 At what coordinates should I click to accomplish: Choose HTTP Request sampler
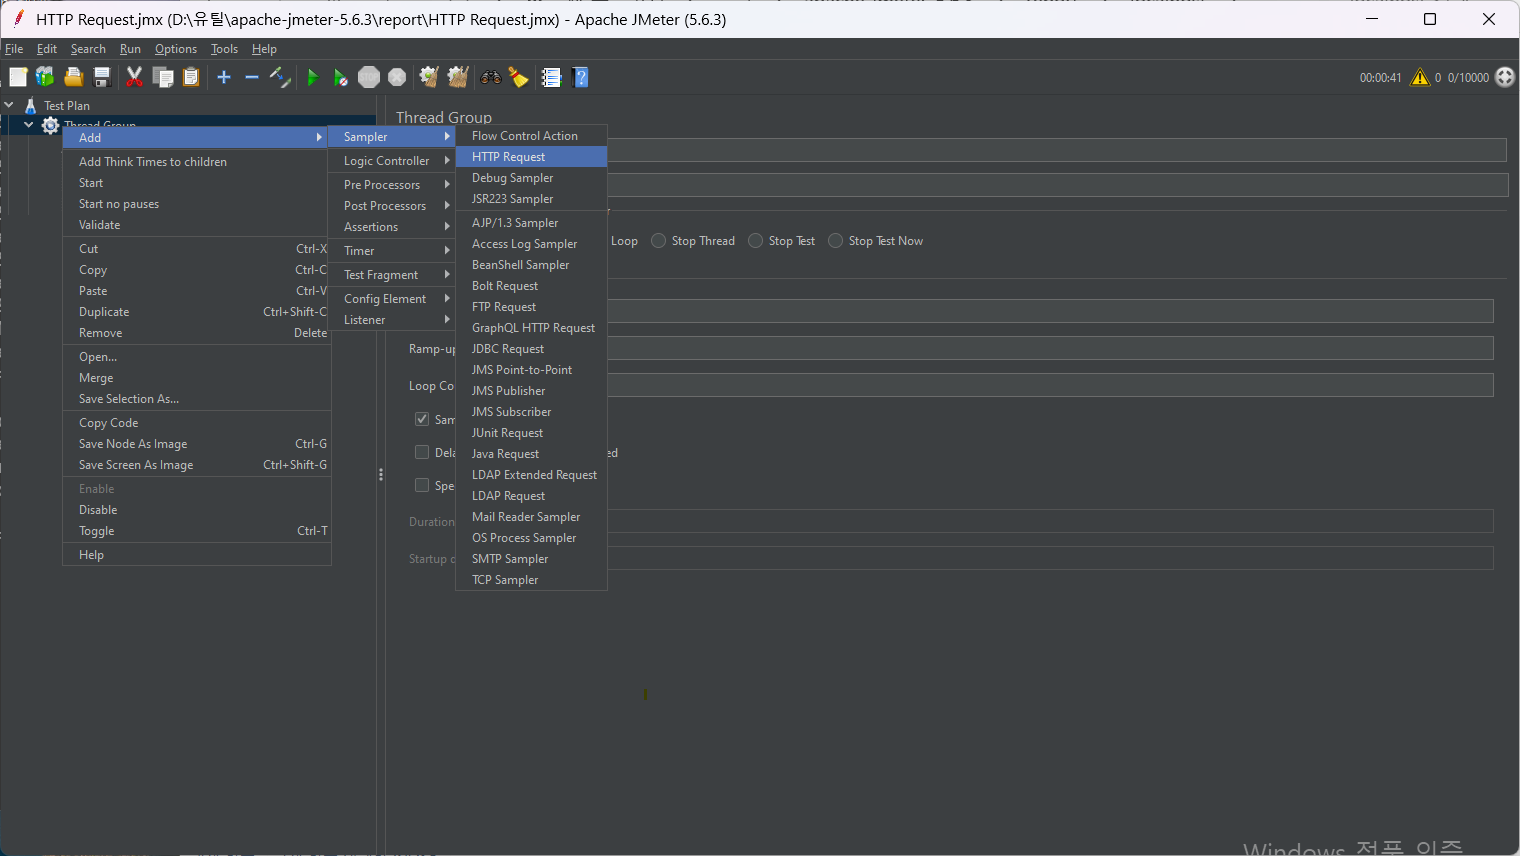531,157
